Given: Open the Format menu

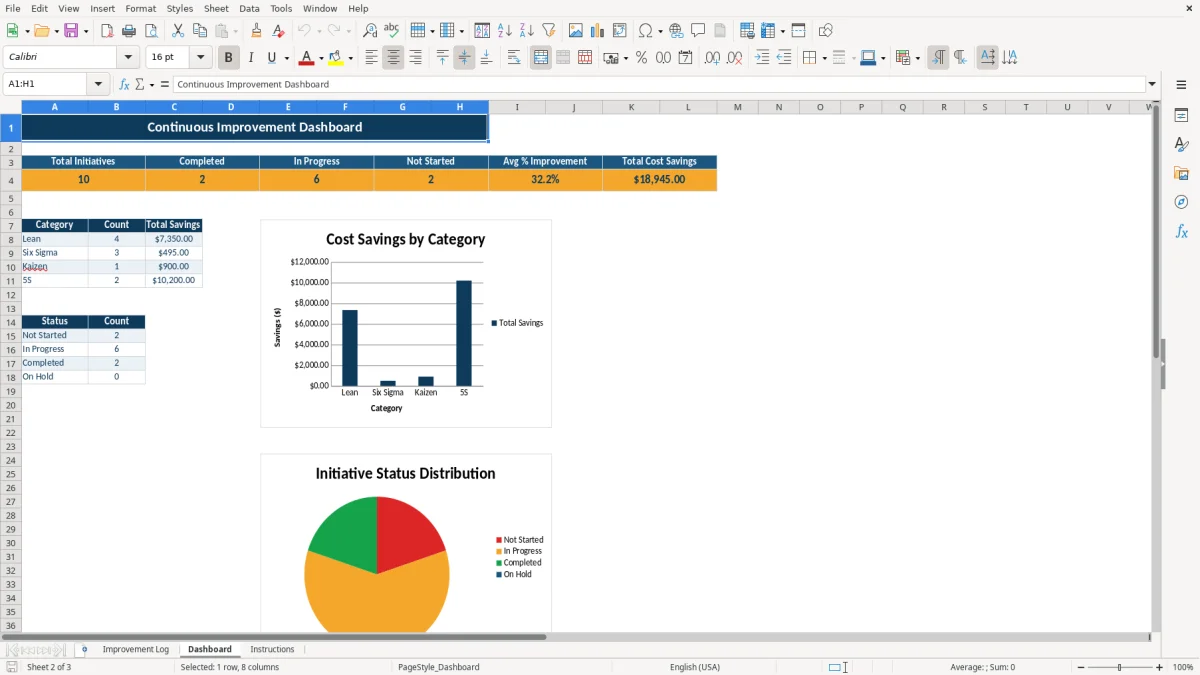Looking at the screenshot, I should point(141,8).
